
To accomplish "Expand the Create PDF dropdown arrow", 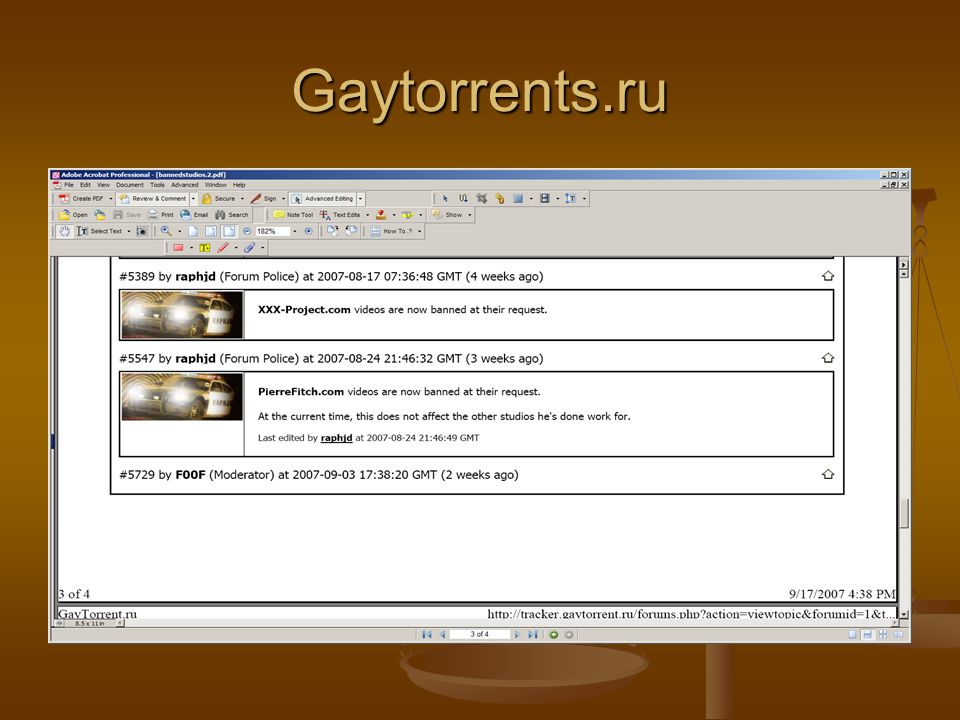I will click(111, 198).
